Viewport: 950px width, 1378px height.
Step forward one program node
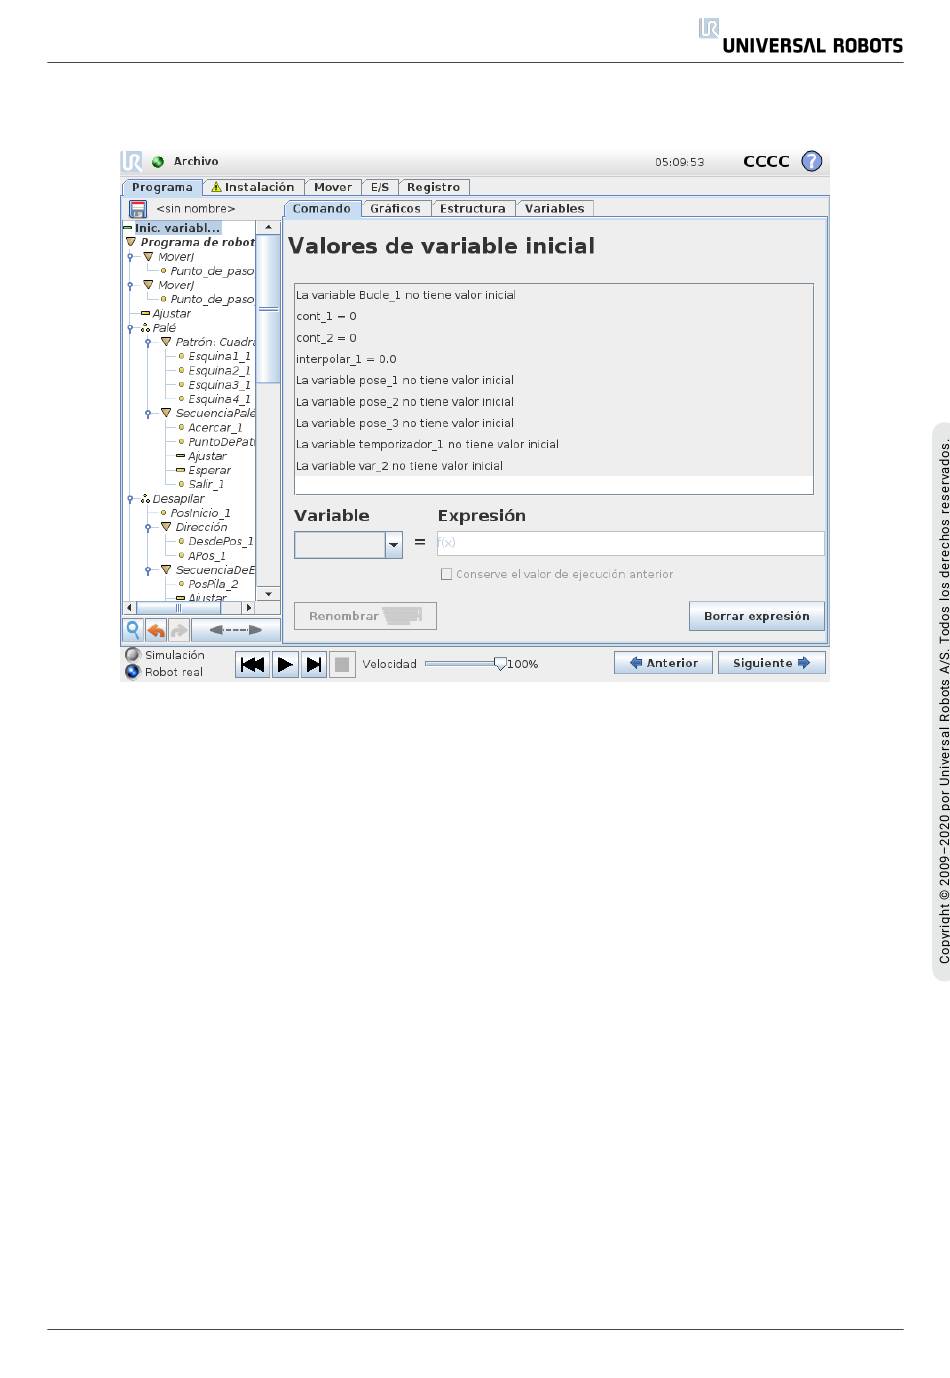[314, 664]
